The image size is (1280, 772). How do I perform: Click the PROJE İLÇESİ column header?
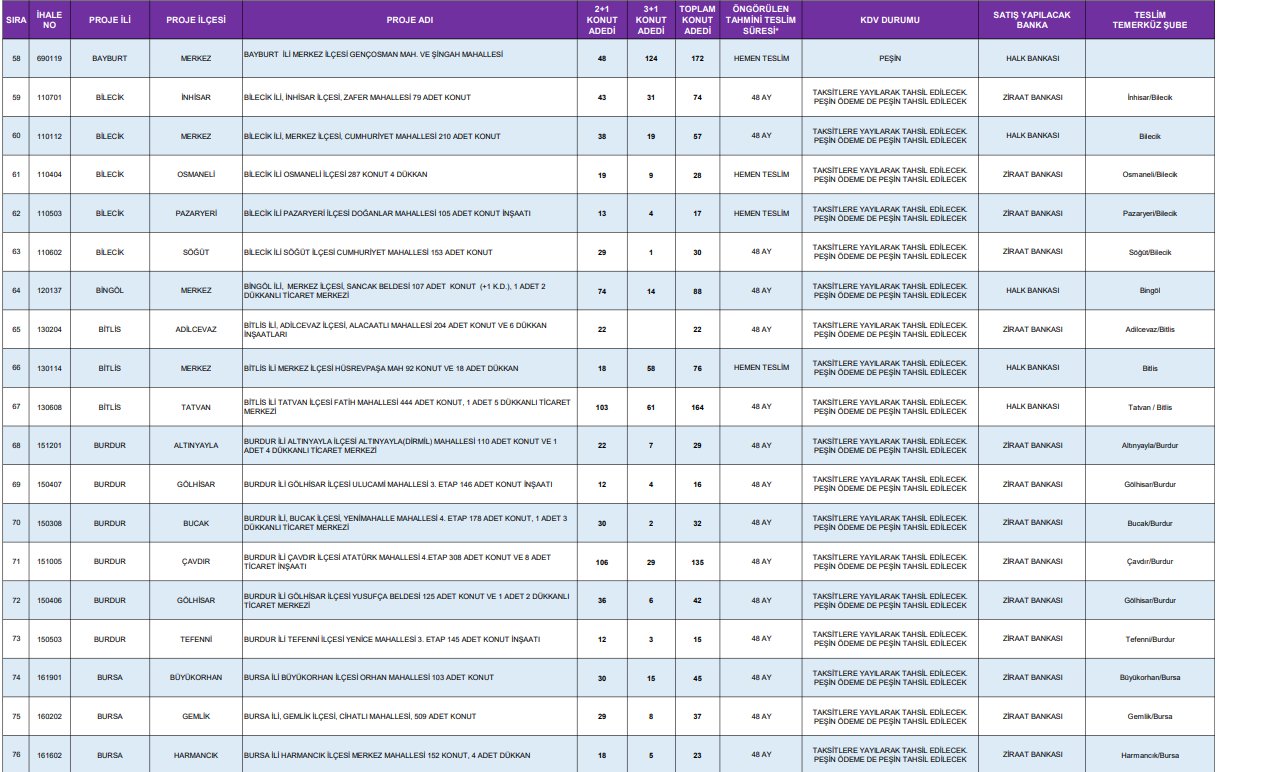point(196,20)
